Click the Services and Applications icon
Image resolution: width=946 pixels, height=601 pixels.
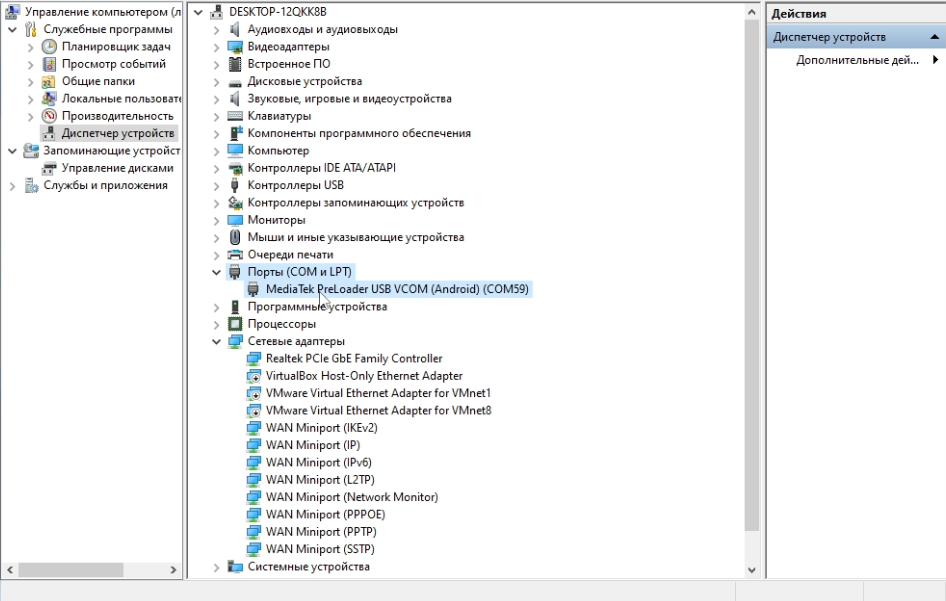coord(31,185)
